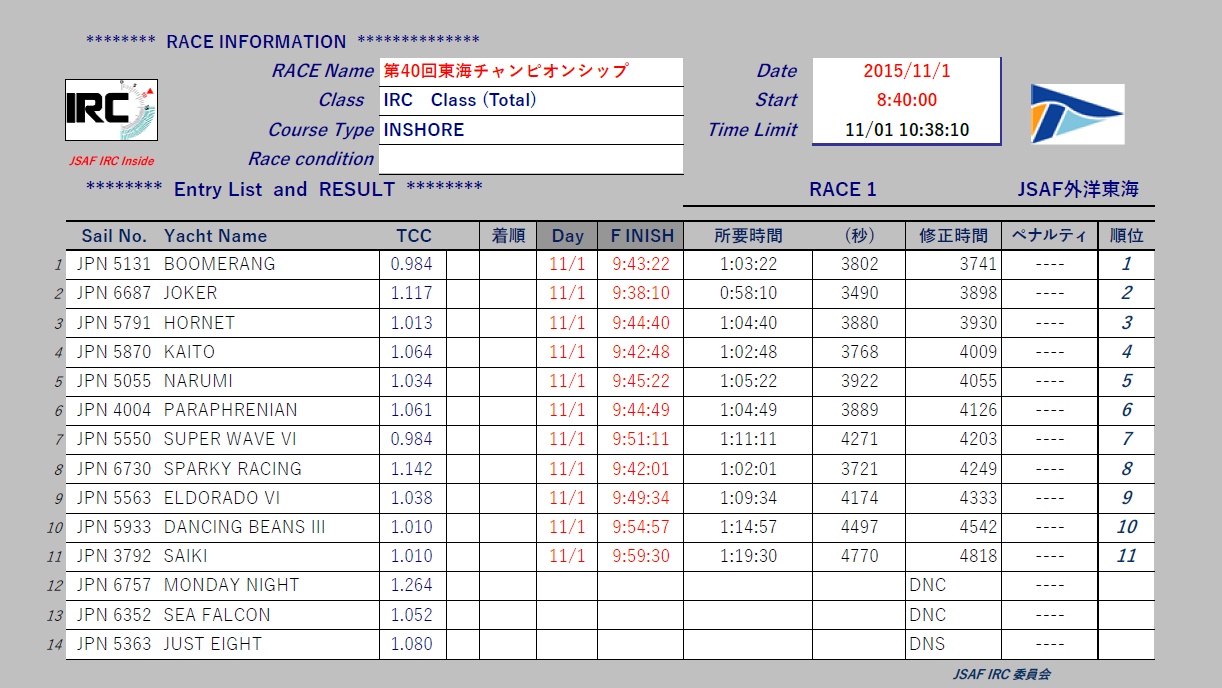
Task: Click the 'JSAF外洋東海' heading
Action: [1077, 190]
